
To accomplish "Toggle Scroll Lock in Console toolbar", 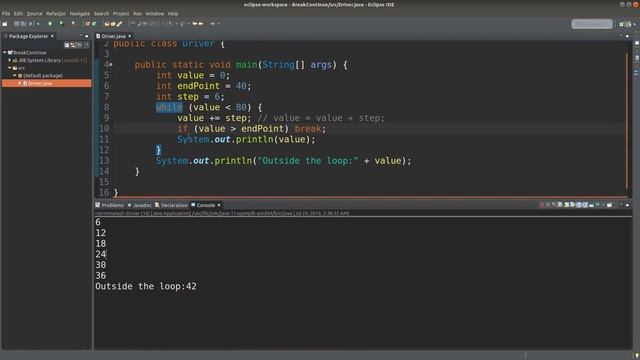I will pos(567,205).
